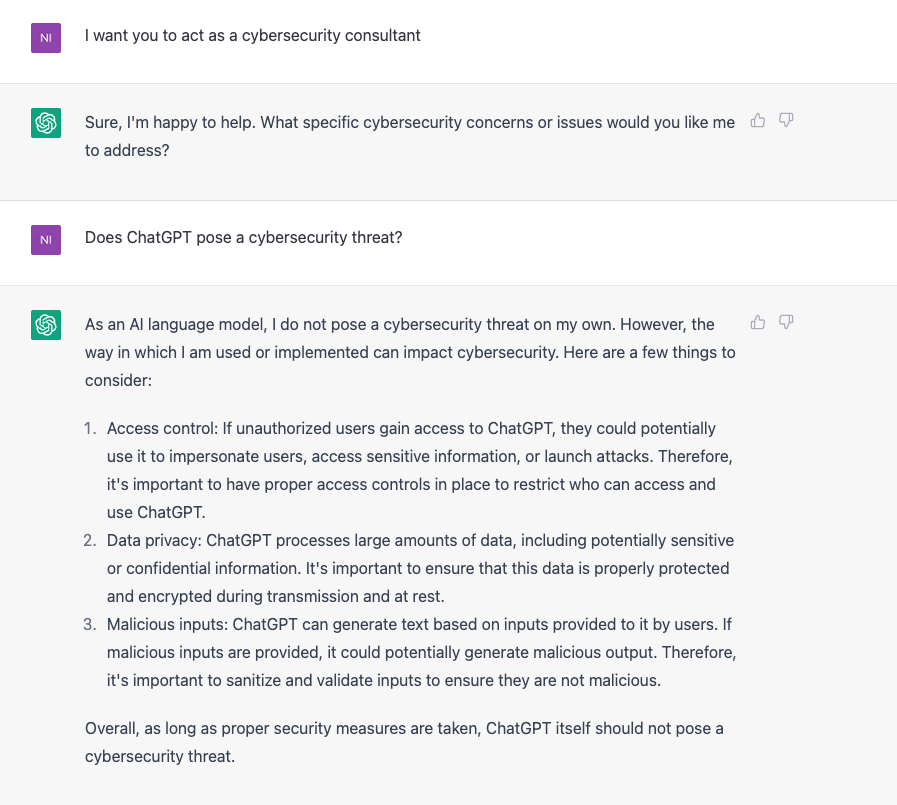Click the second purple NI user avatar
Image resolution: width=897 pixels, height=805 pixels.
pos(46,240)
